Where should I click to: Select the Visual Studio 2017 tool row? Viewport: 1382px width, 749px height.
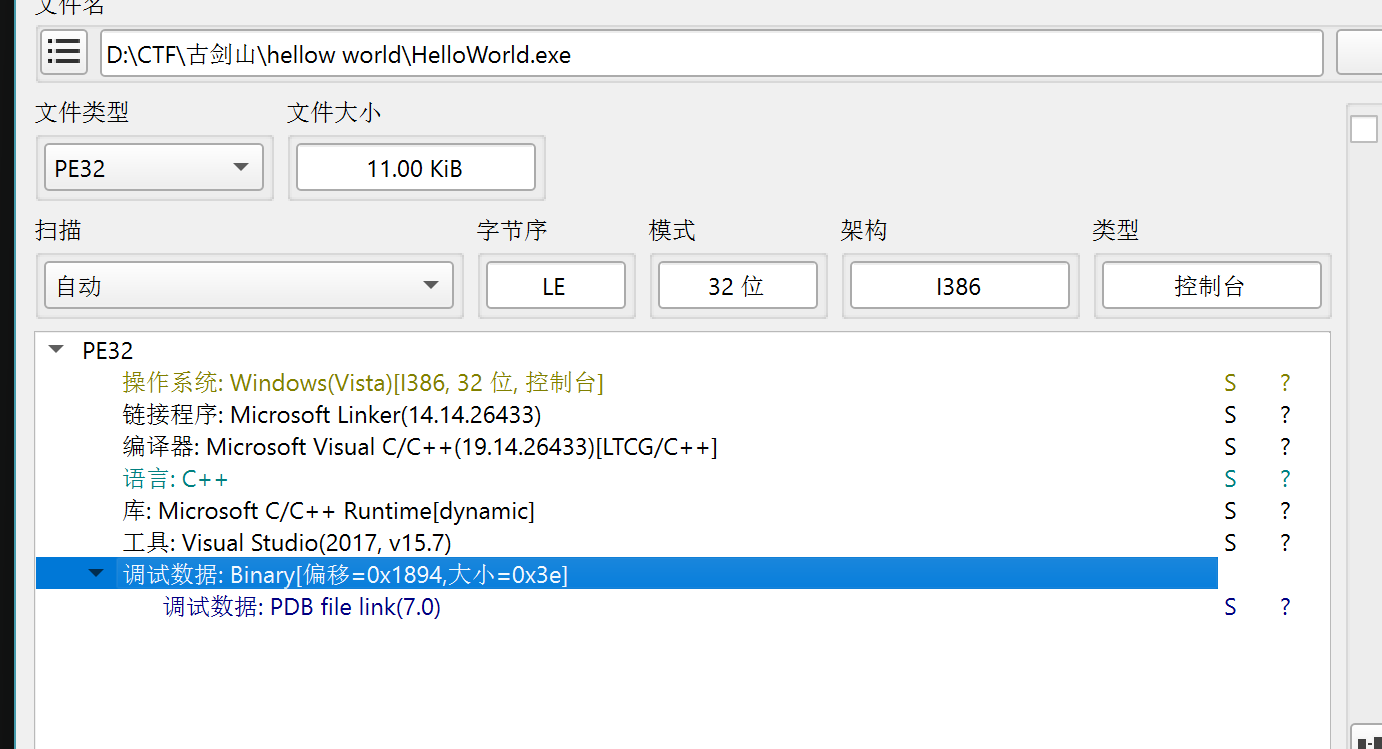pos(286,543)
